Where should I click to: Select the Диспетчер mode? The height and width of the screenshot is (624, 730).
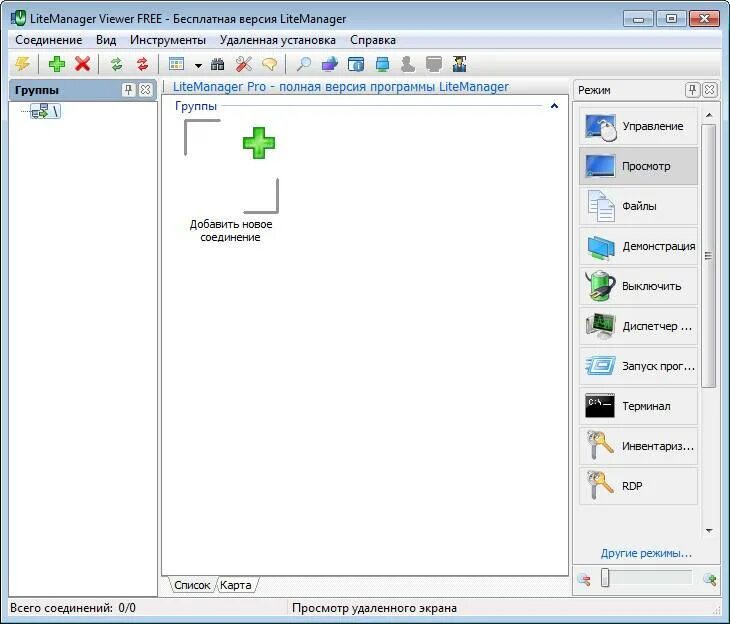point(638,326)
